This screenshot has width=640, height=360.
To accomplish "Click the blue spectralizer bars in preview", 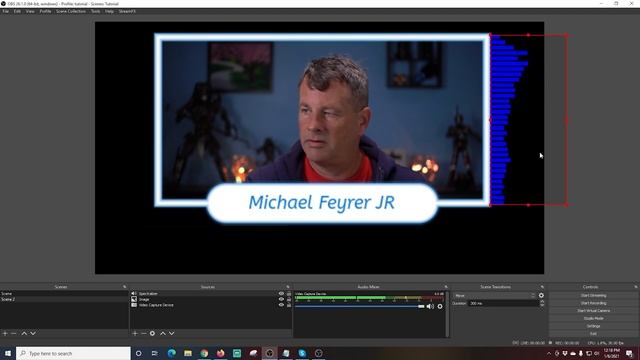I will pyautogui.click(x=508, y=120).
